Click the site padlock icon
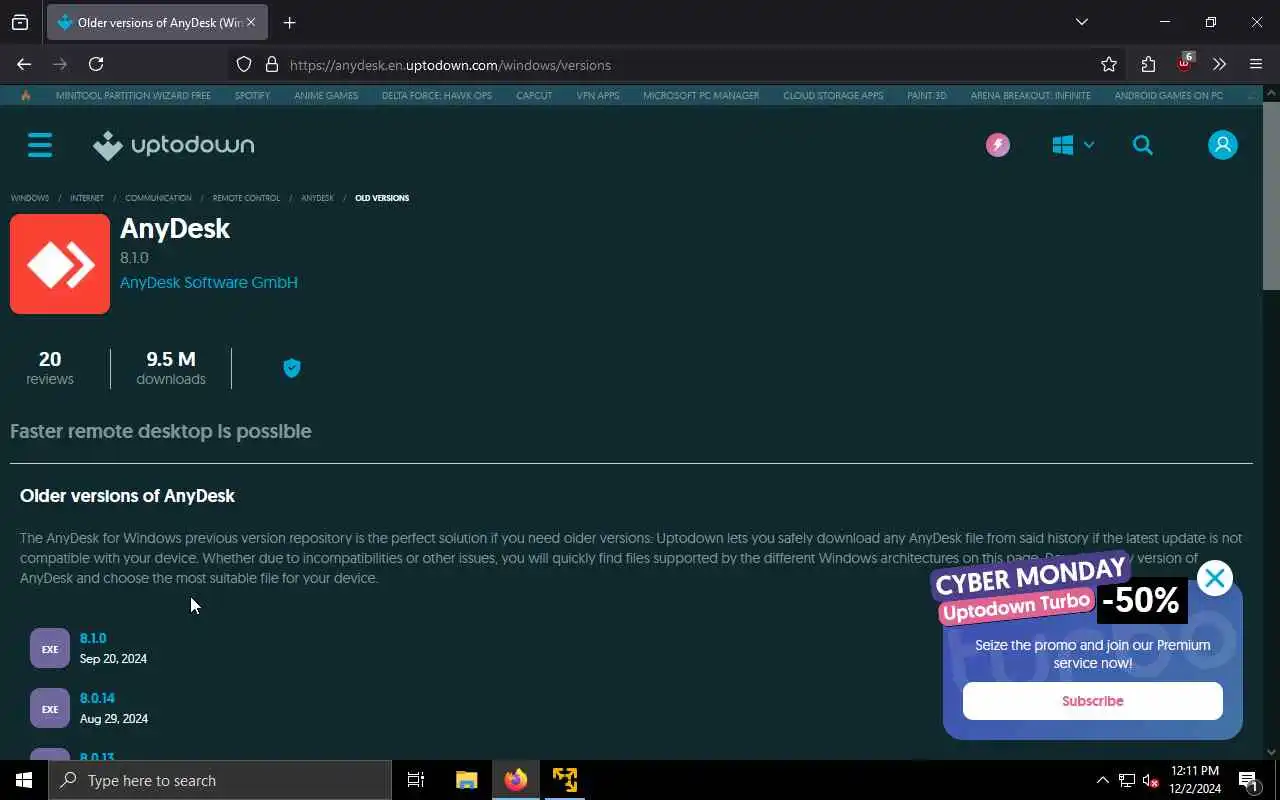Viewport: 1280px width, 800px height. [x=271, y=64]
